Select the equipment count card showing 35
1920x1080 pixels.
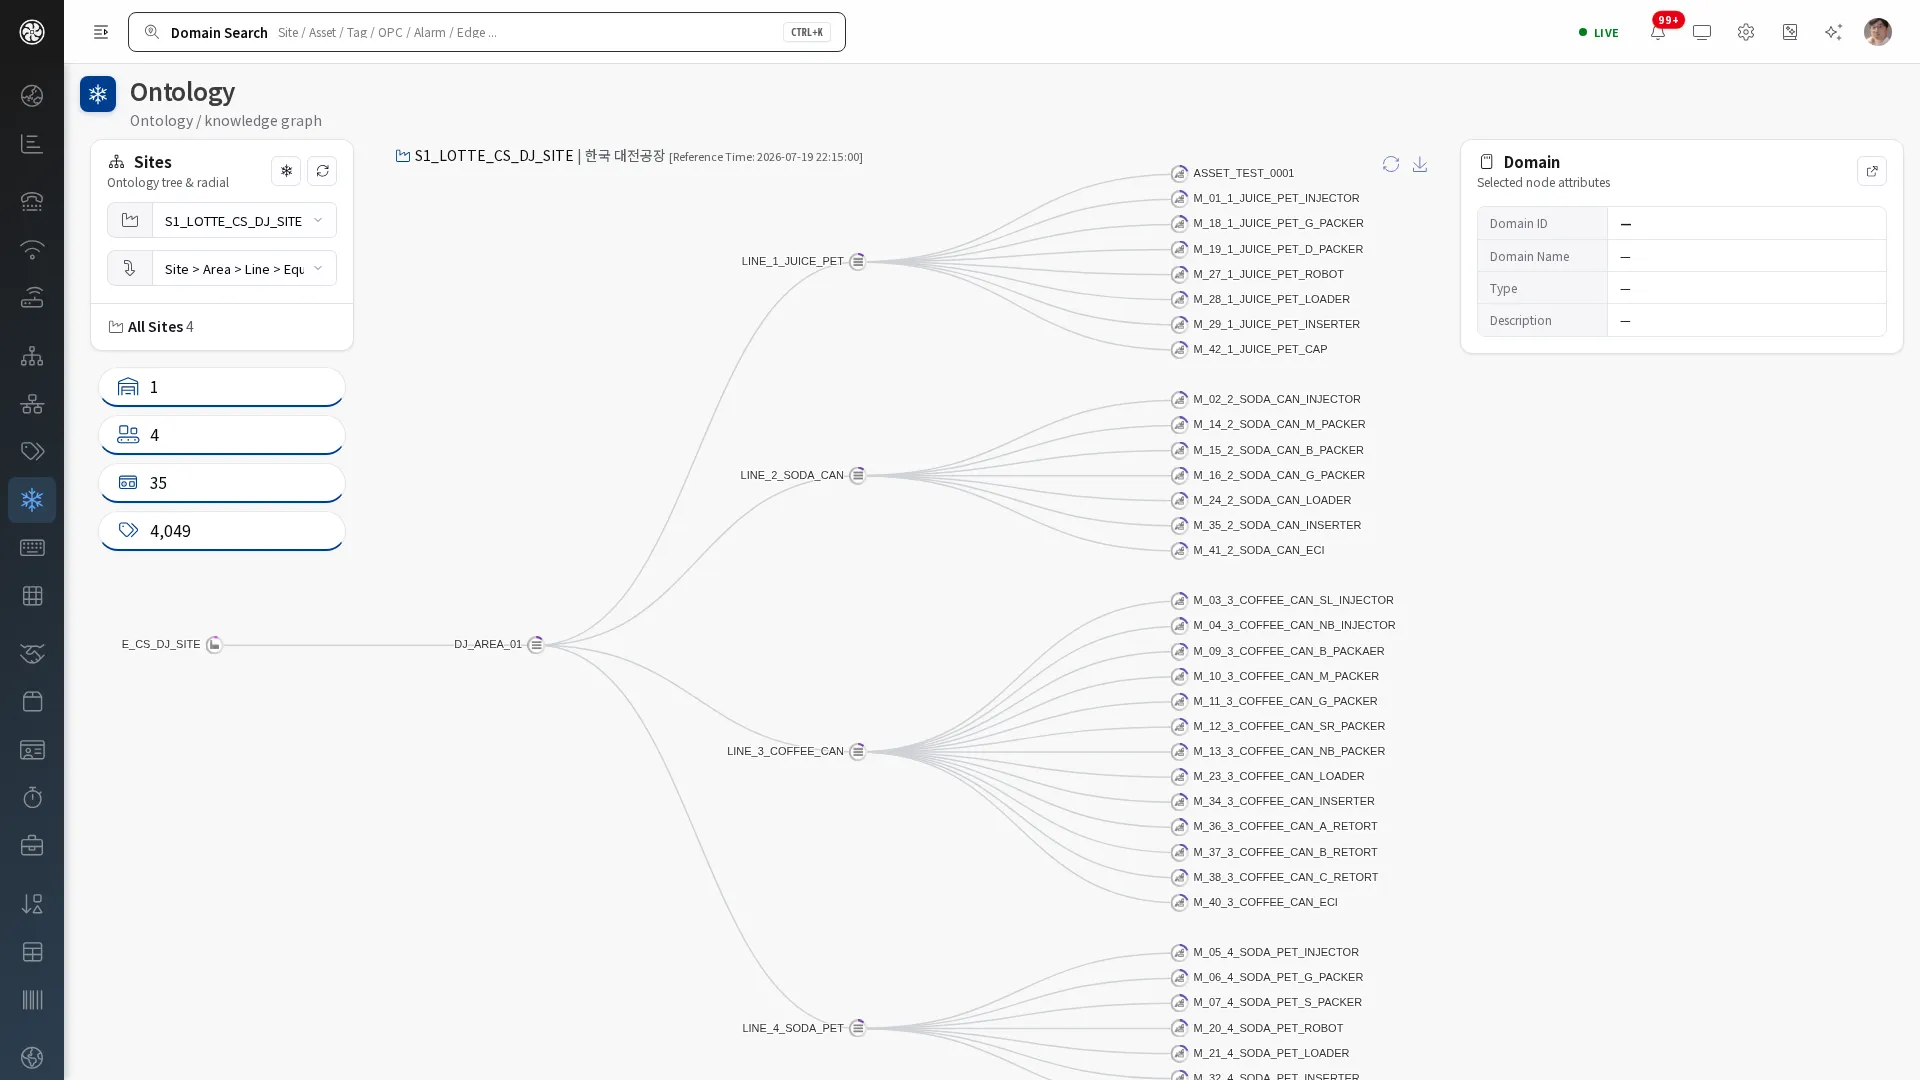click(222, 483)
